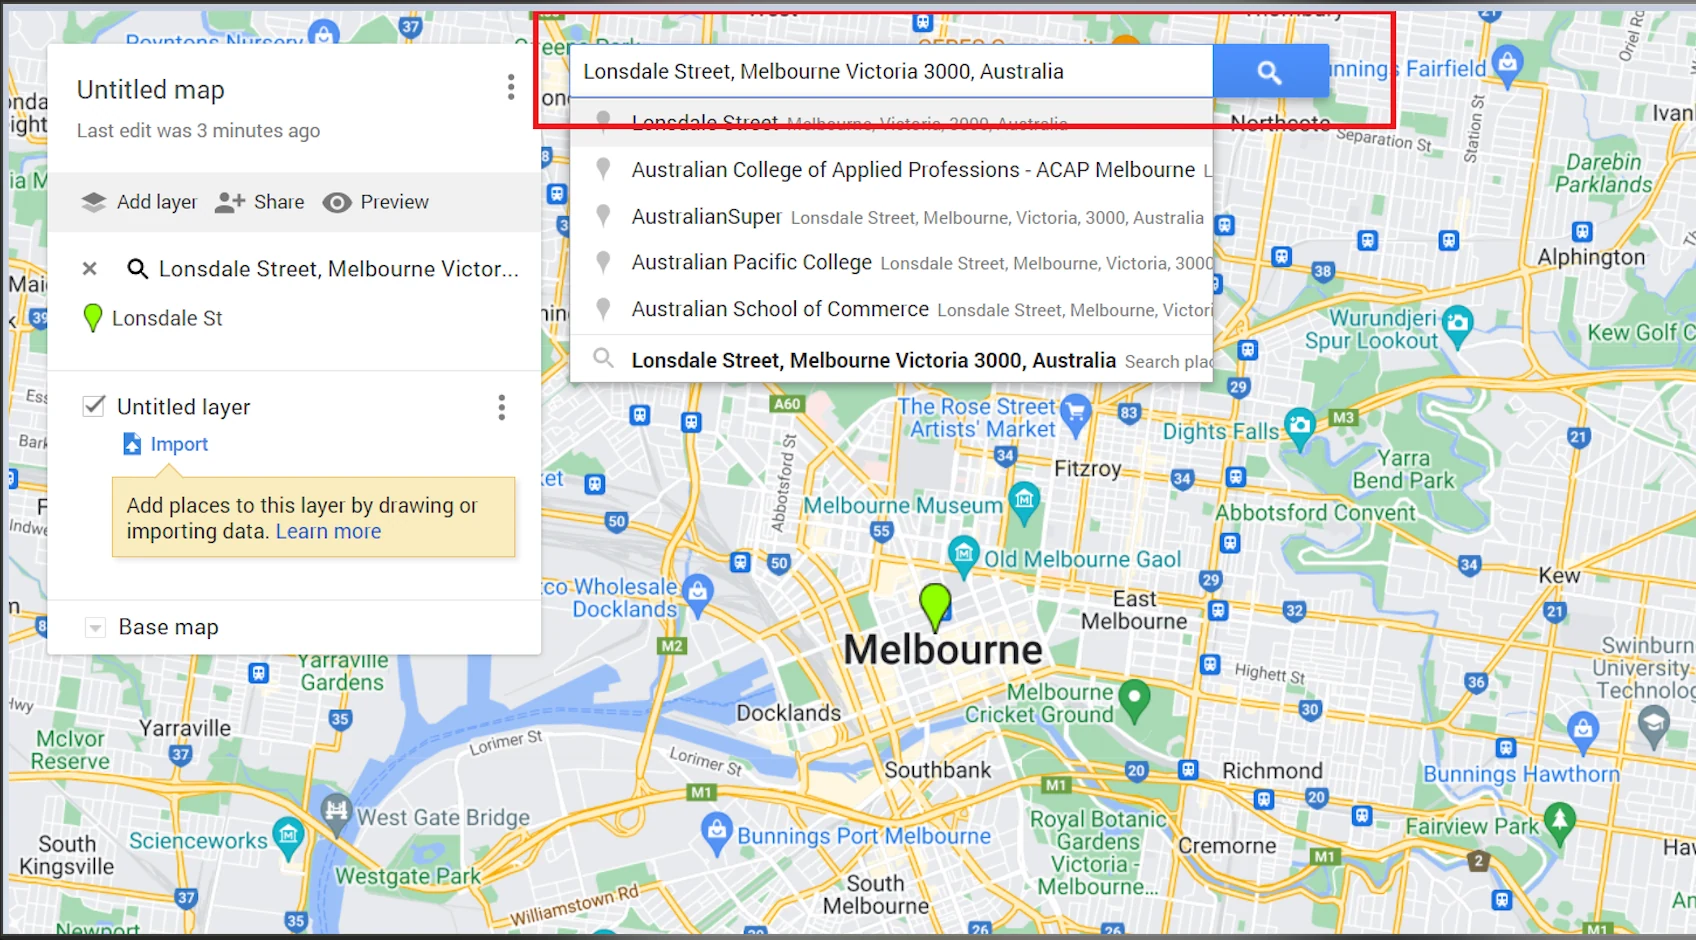Screen dimensions: 1696x940
Task: Select the bold Lonsdale Street search places suggestion
Action: (891, 360)
